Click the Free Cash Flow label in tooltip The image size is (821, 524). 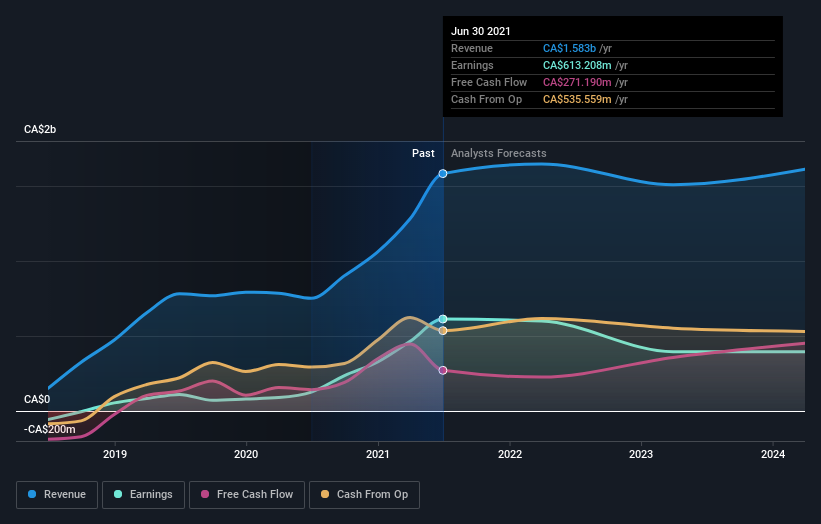click(489, 82)
